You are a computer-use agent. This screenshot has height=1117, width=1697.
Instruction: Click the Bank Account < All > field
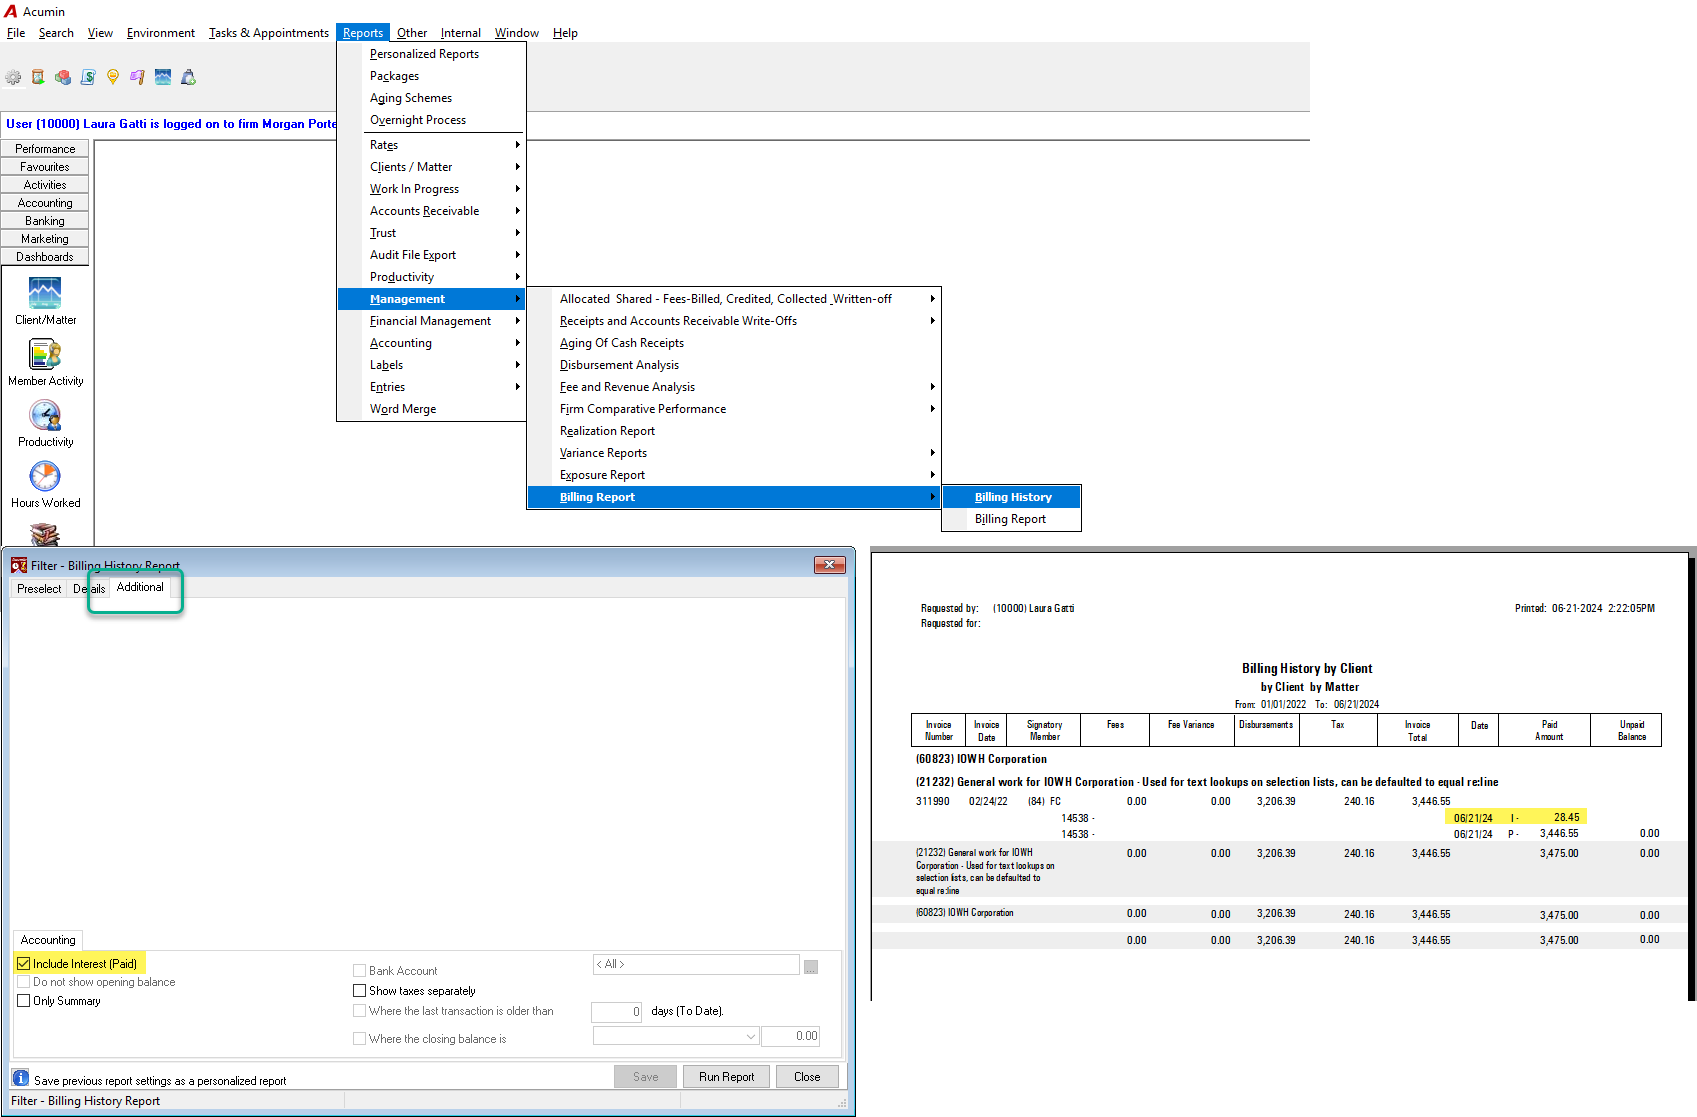coord(696,964)
